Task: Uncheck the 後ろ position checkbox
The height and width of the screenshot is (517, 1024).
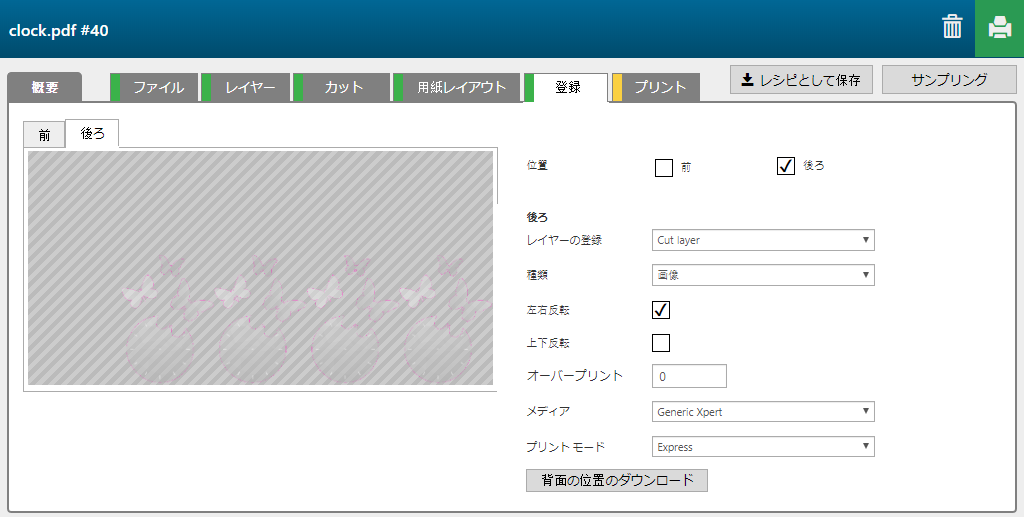Action: click(x=785, y=166)
